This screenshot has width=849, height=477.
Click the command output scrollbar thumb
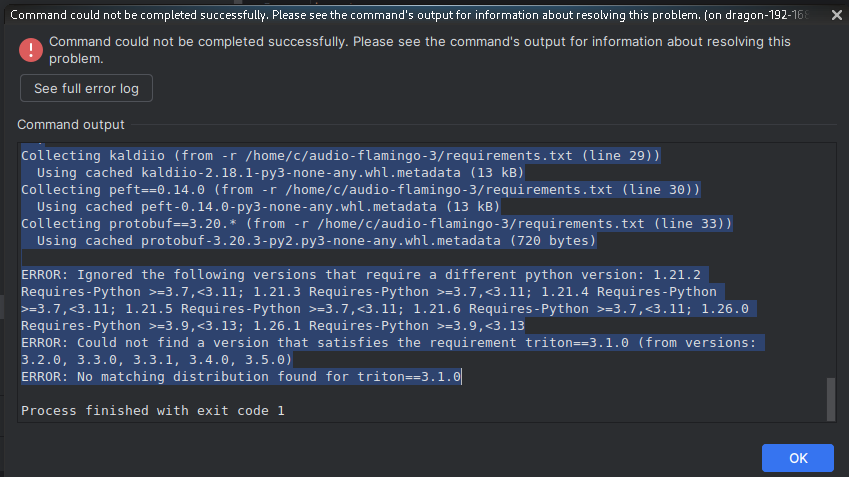pos(830,399)
